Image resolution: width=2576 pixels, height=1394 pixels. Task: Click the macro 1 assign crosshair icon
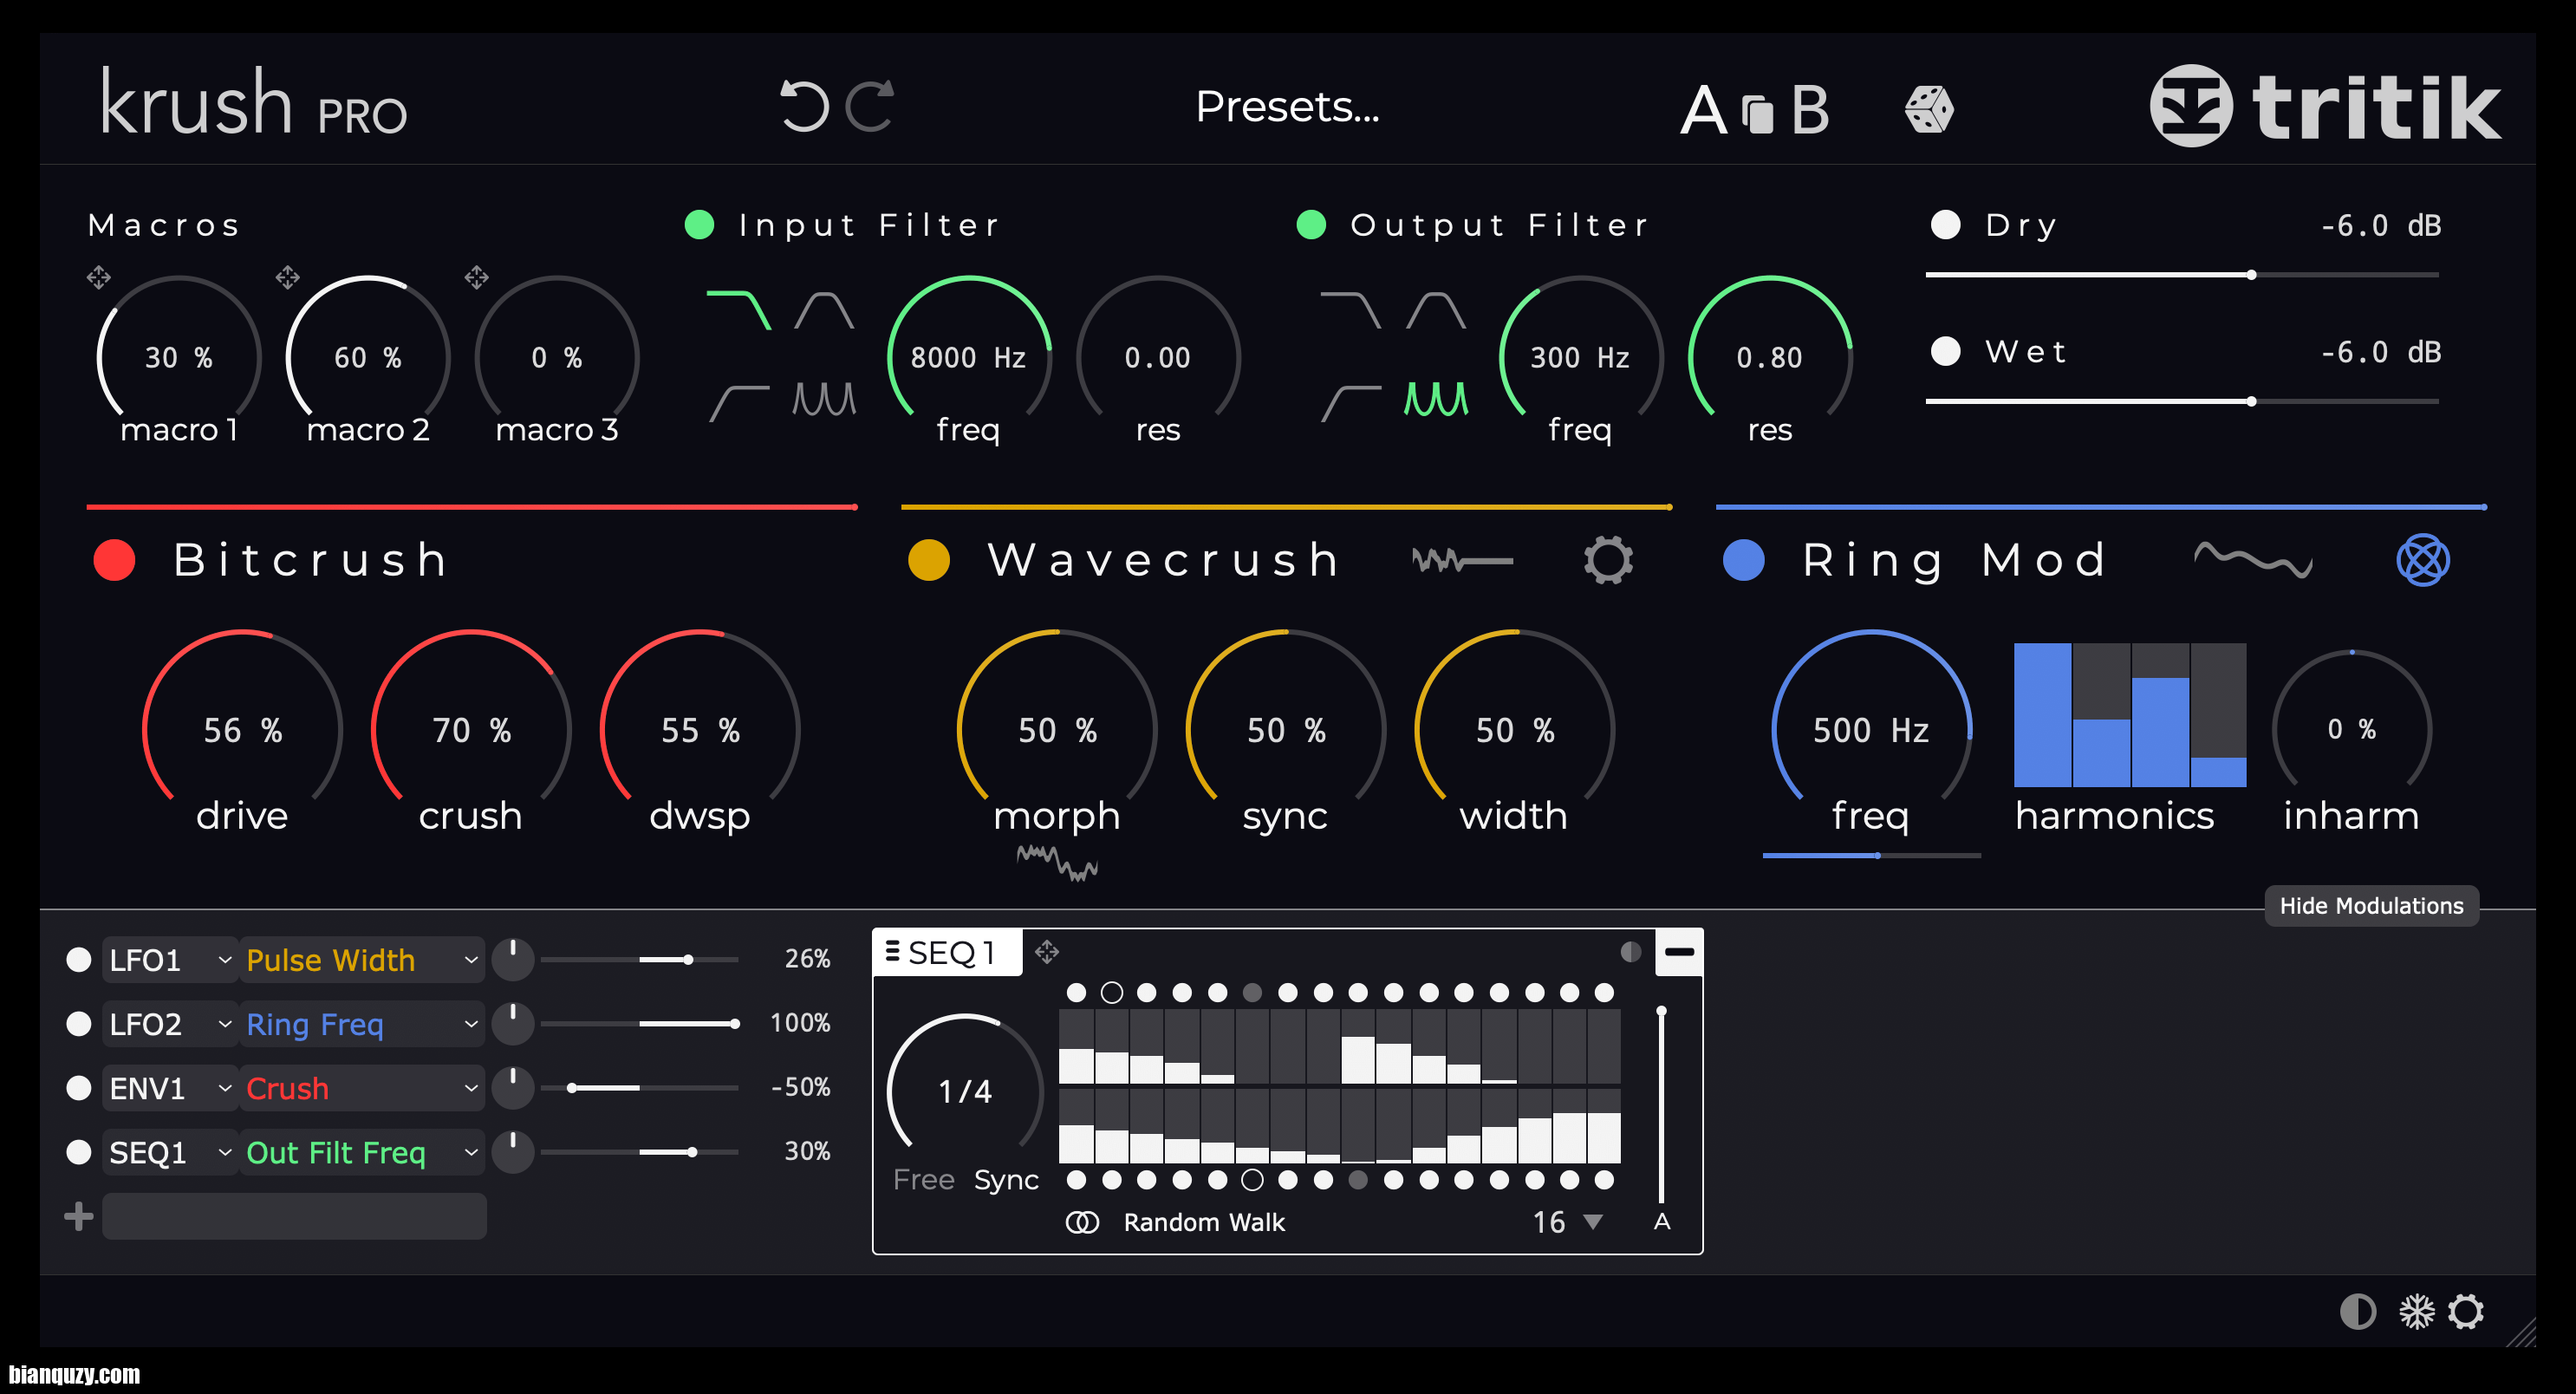(98, 277)
